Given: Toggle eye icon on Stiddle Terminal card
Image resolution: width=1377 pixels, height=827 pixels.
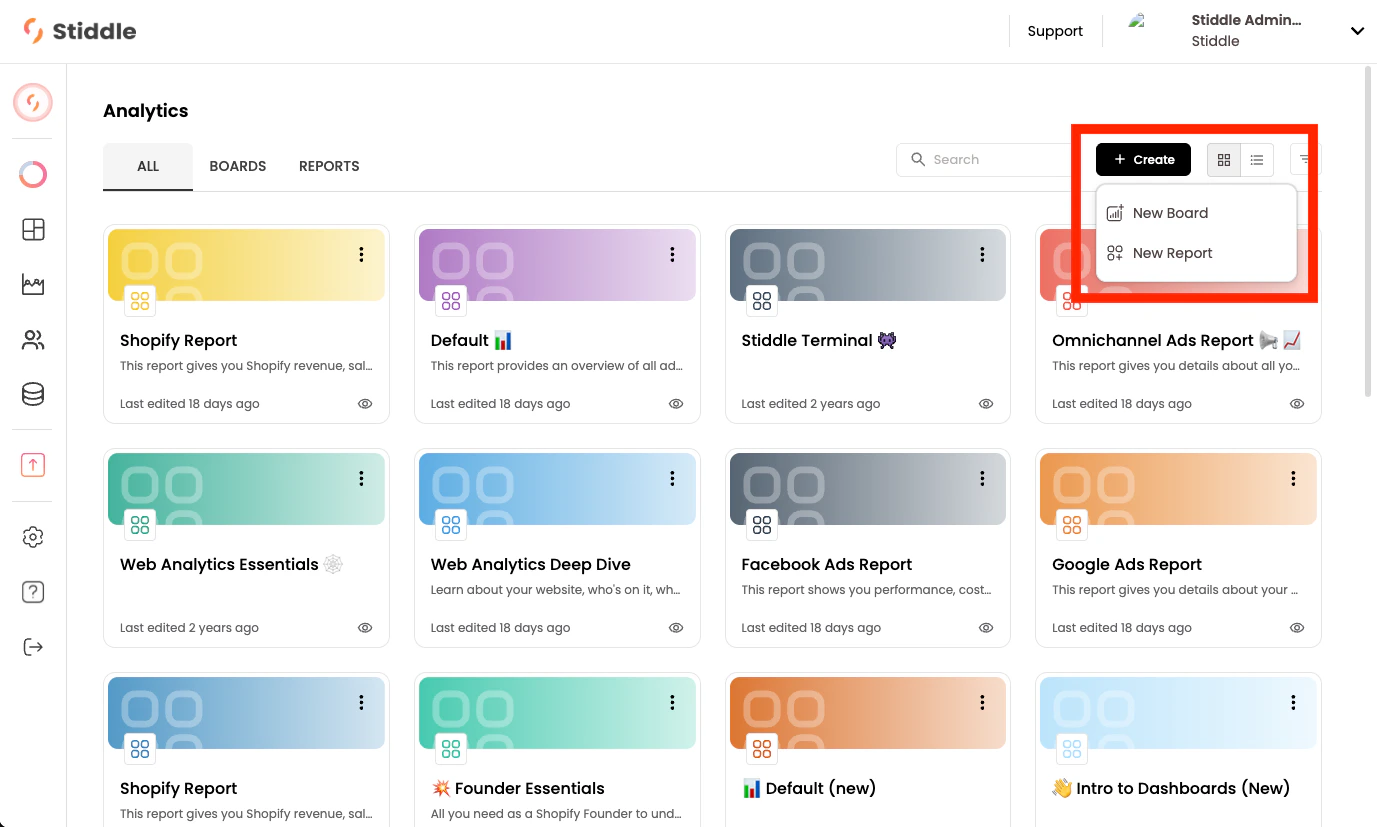Looking at the screenshot, I should point(986,404).
